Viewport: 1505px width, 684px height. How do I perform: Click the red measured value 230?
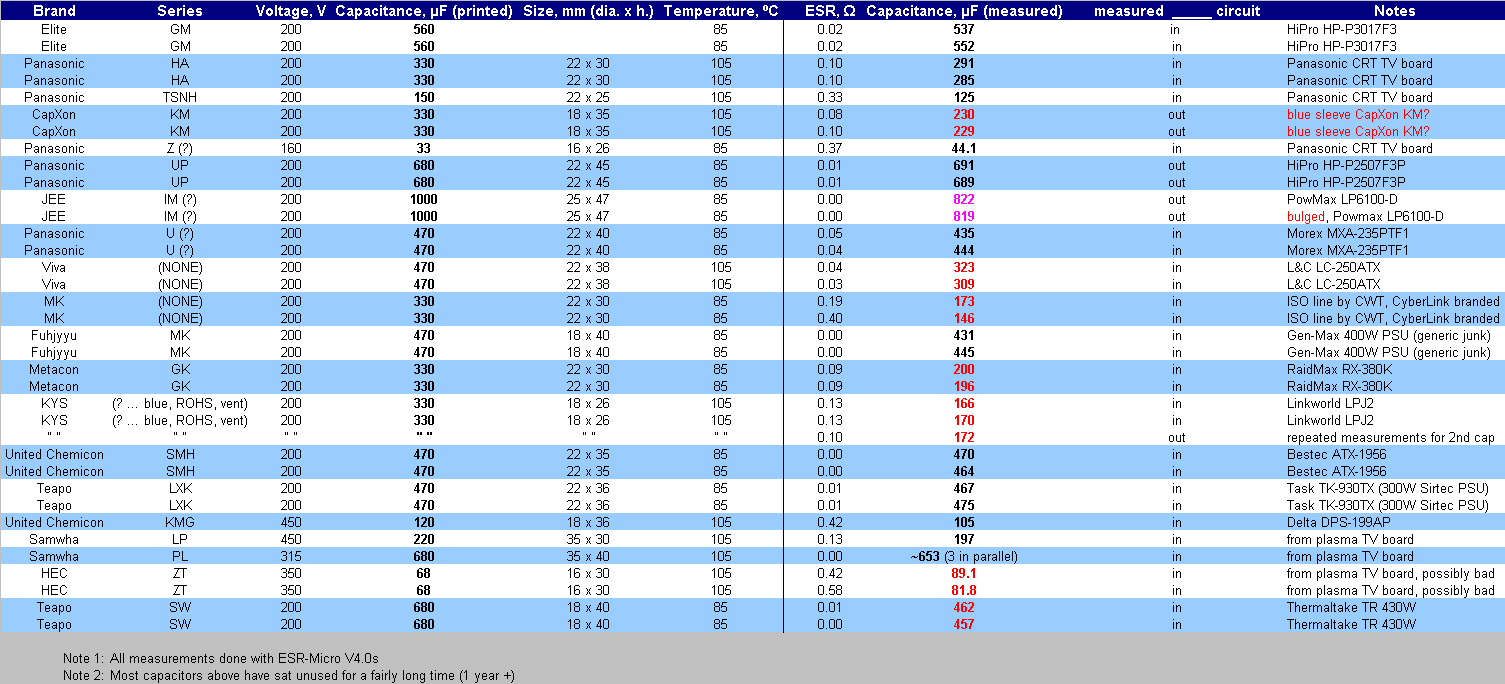click(964, 114)
